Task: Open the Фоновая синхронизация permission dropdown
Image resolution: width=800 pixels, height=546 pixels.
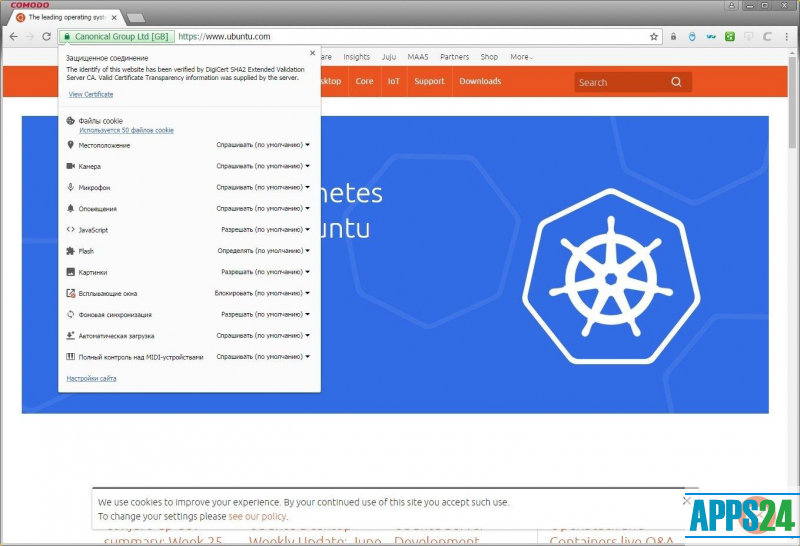Action: (265, 314)
